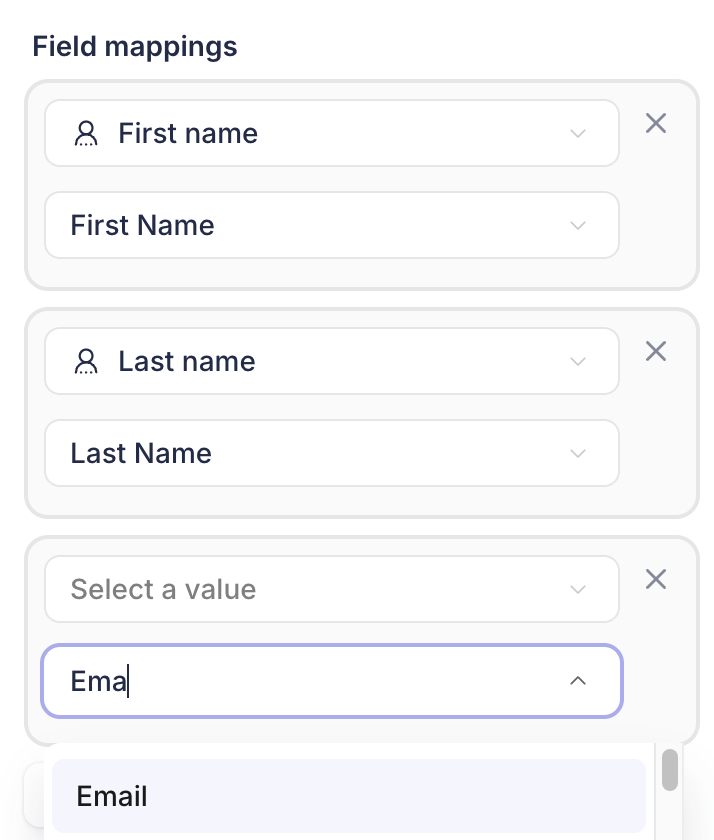Expand the chevron on the capitalized 'First Name' dropdown

point(577,226)
